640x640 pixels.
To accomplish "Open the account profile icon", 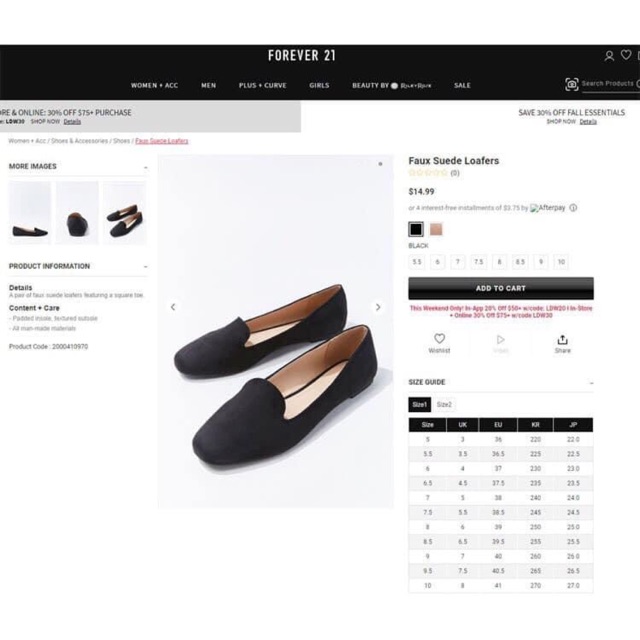I will tap(609, 56).
